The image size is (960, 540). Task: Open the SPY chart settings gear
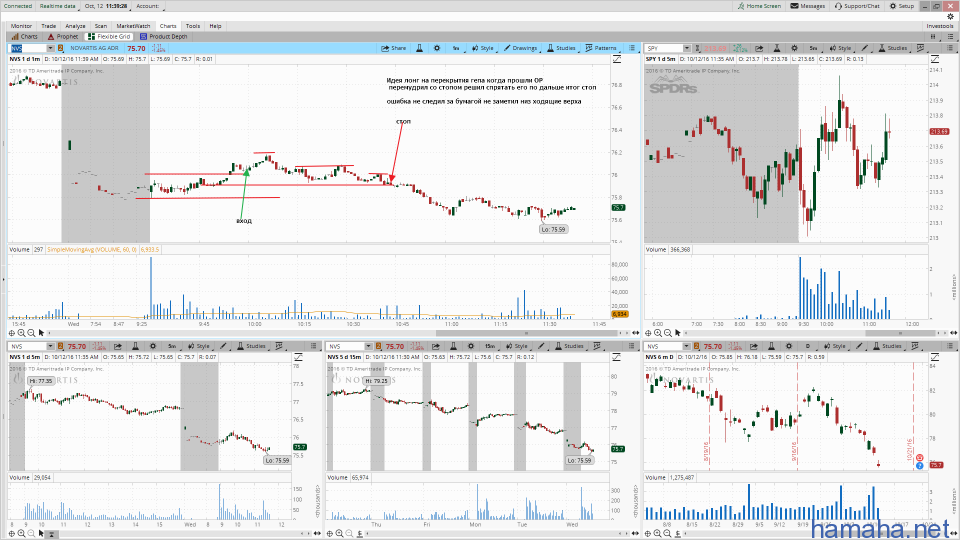pyautogui.click(x=794, y=48)
